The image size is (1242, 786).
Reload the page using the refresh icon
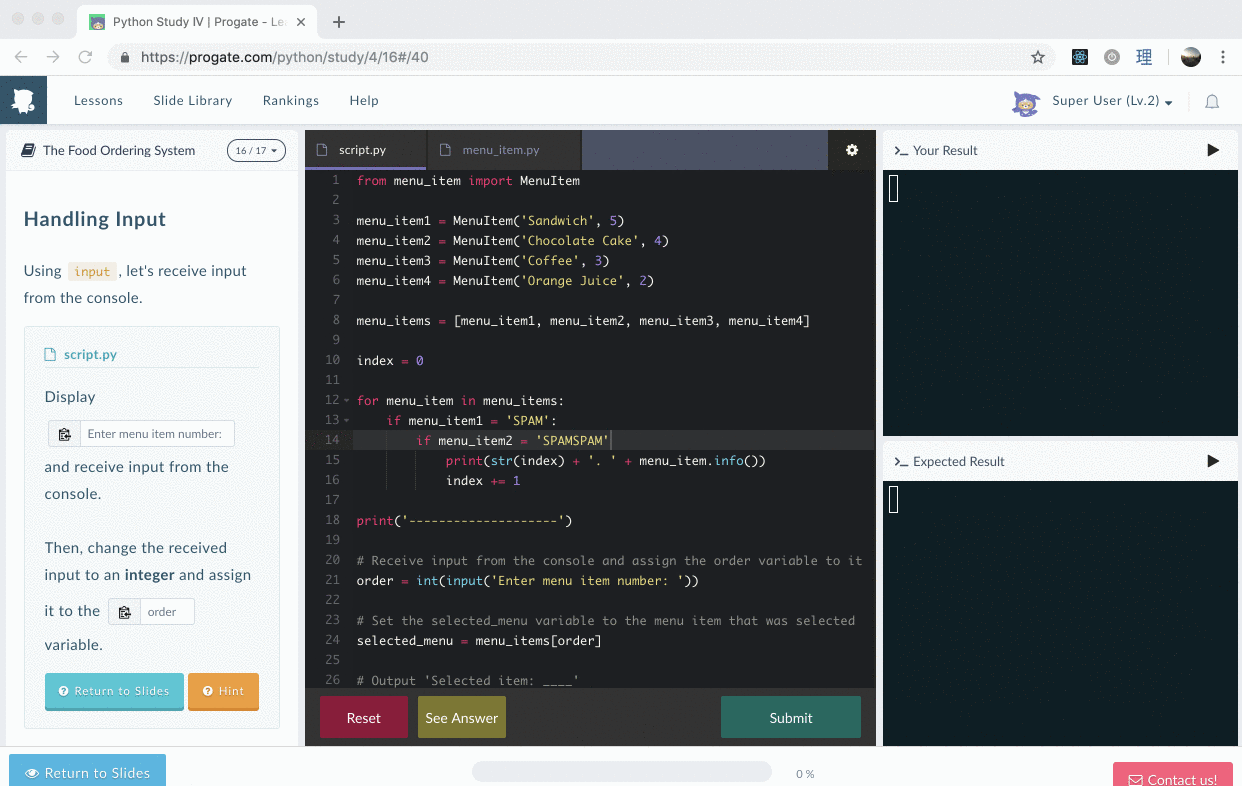(x=85, y=57)
